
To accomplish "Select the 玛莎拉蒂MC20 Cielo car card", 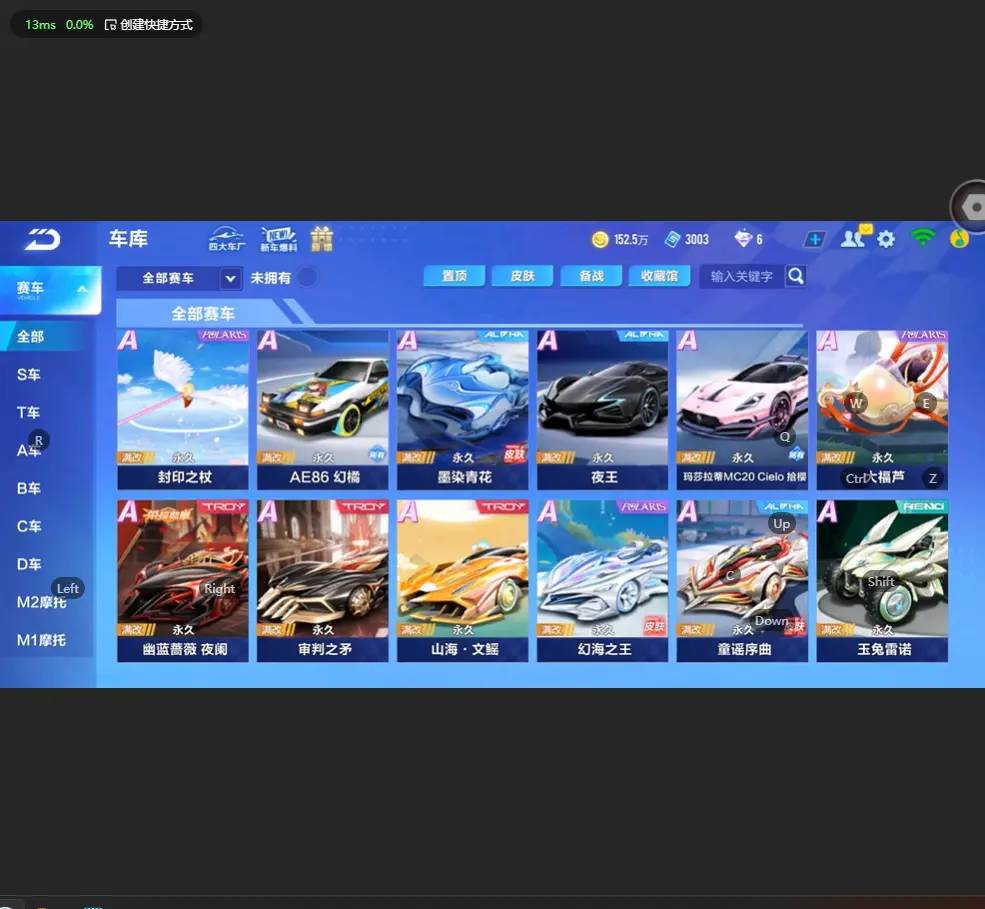I will (x=743, y=410).
